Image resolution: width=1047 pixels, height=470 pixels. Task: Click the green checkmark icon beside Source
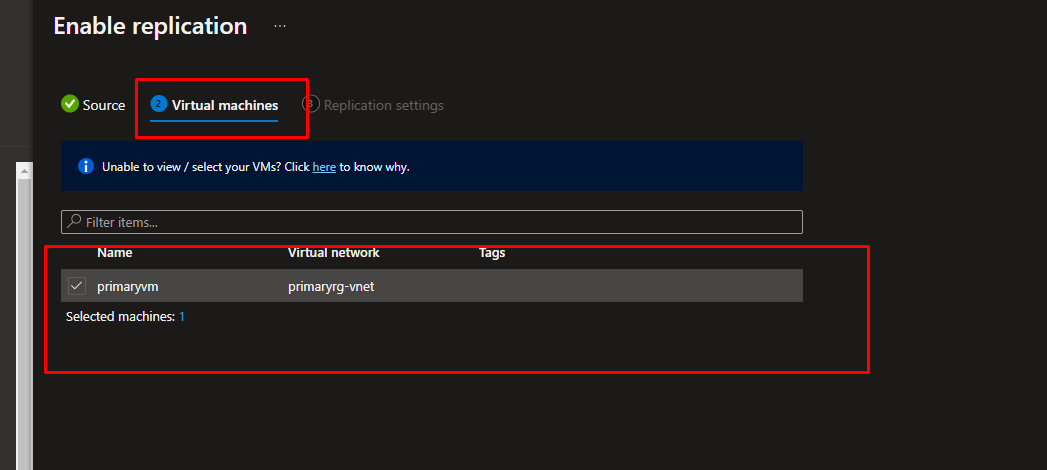point(69,104)
